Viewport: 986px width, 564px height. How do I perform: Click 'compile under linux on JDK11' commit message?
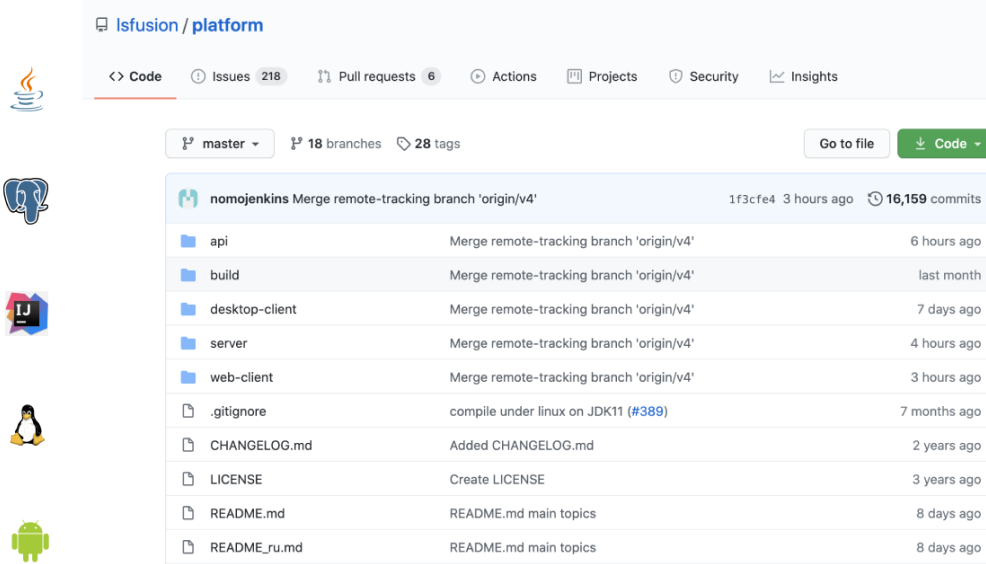tap(536, 411)
